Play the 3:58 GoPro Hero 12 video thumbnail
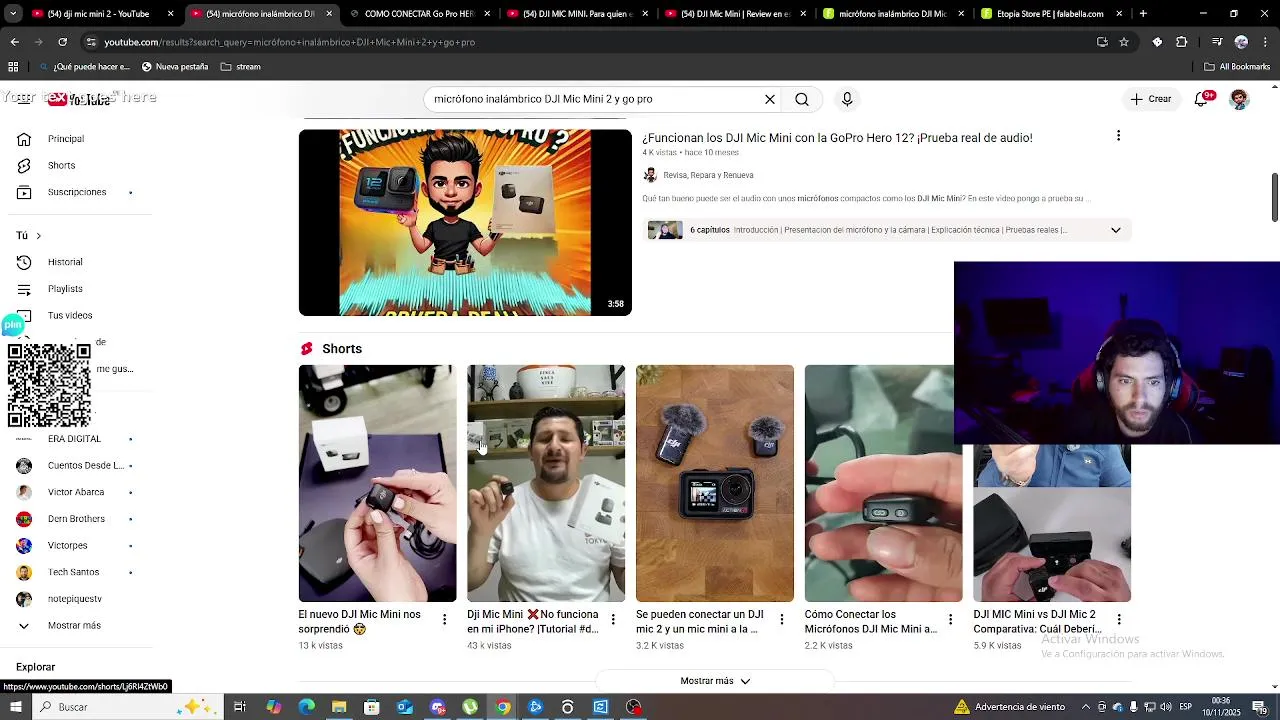The image size is (1280, 720). coord(465,223)
